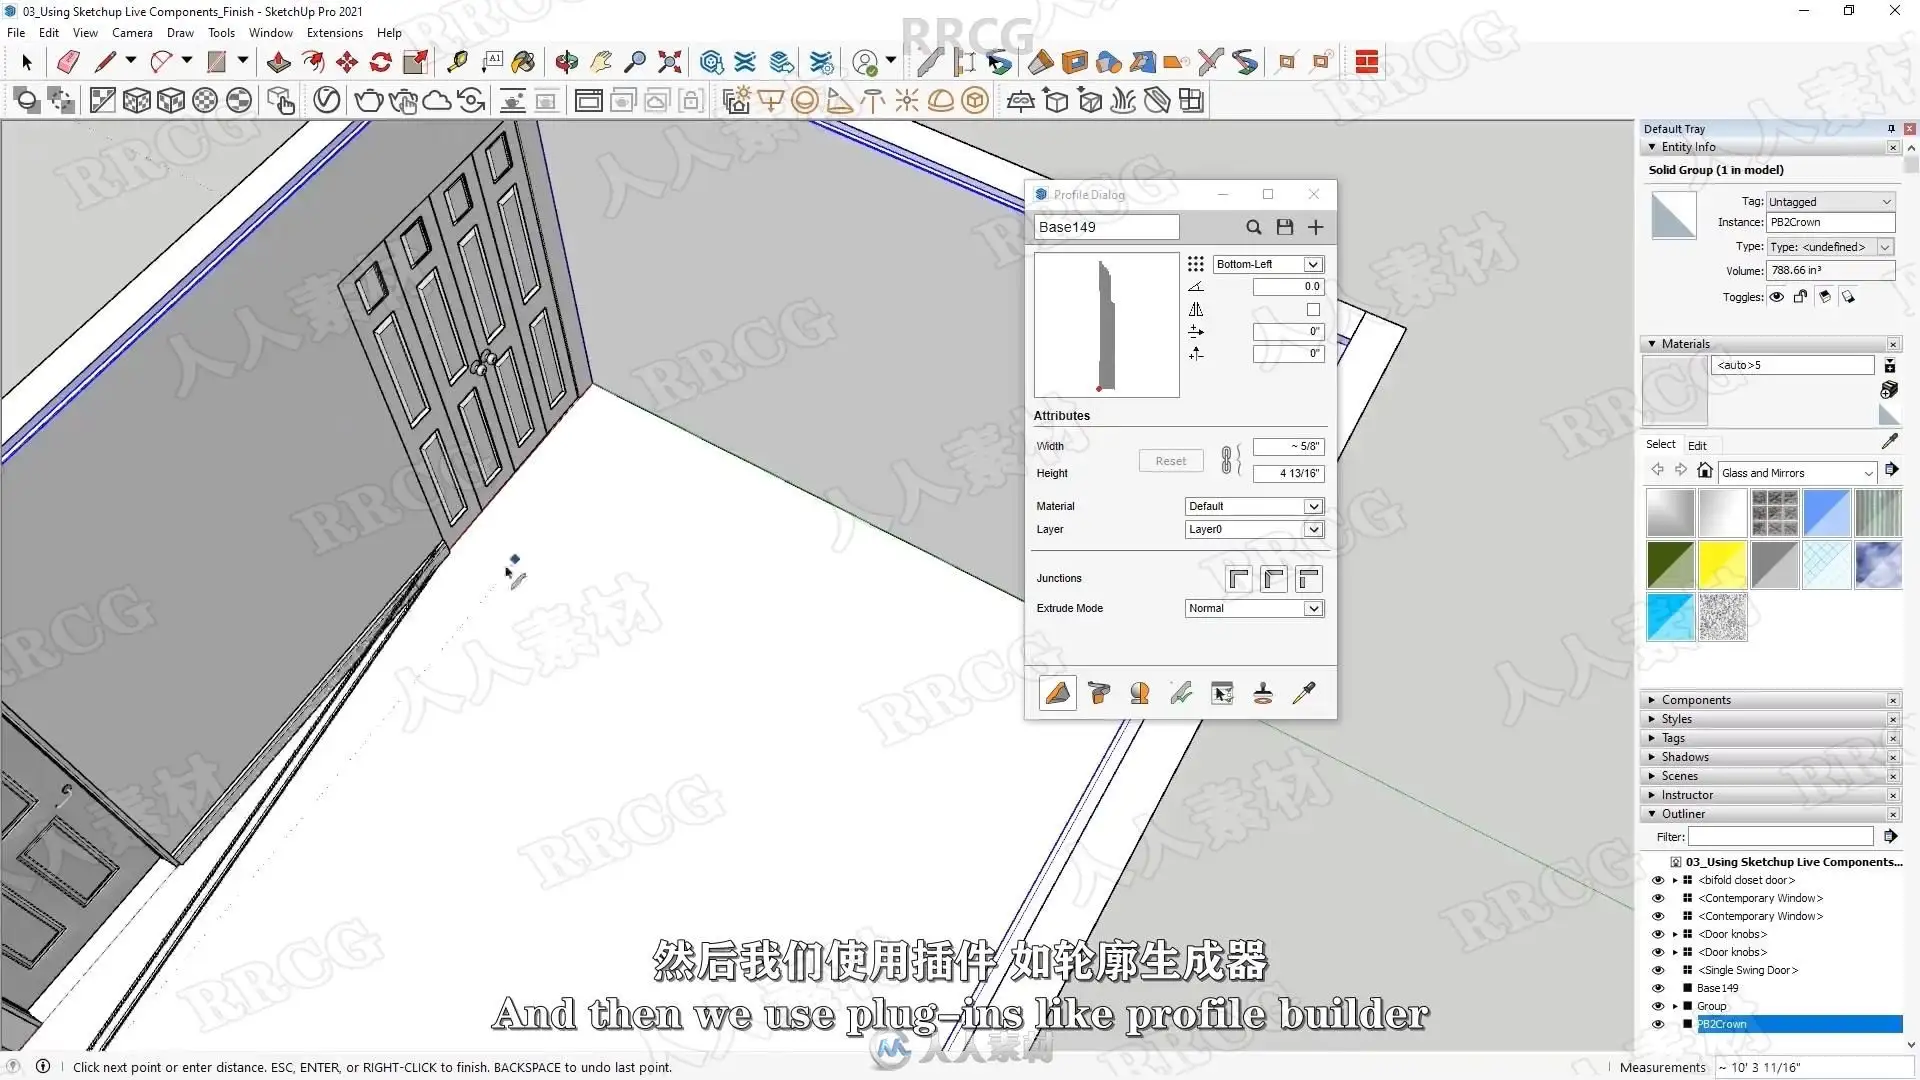
Task: Select the Rotate tool
Action: [x=381, y=62]
